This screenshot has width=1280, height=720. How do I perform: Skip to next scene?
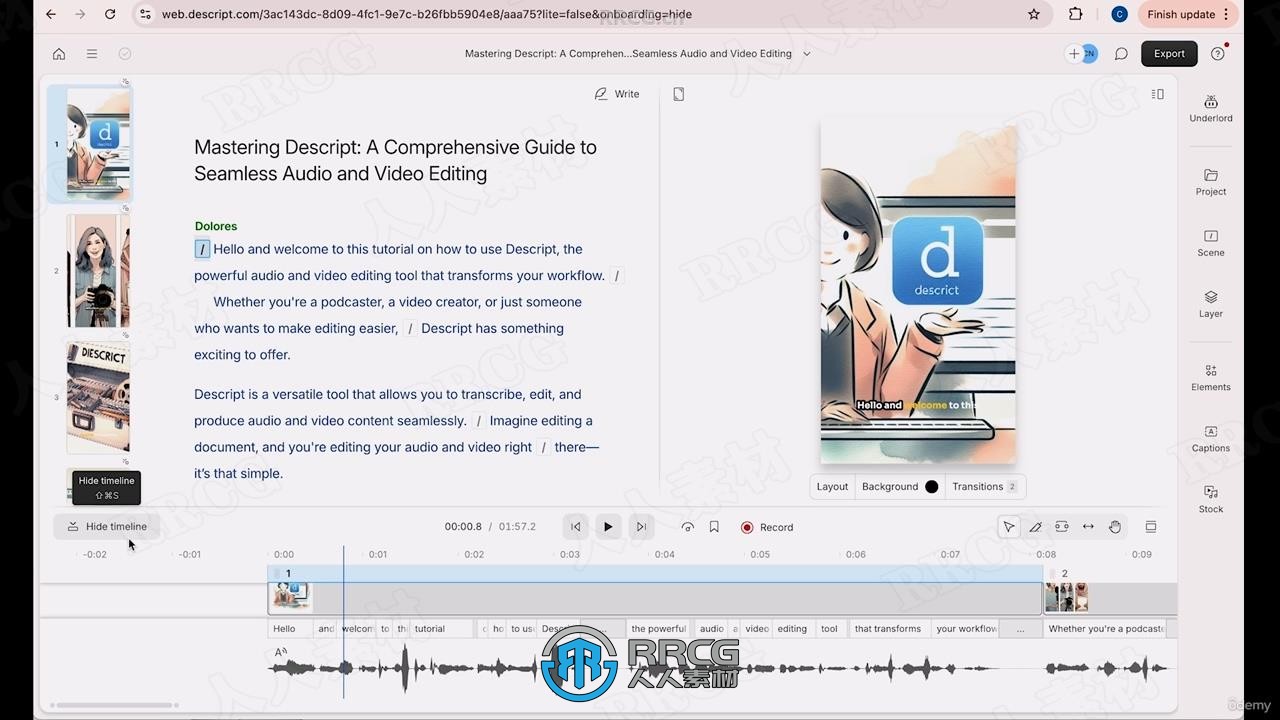[x=641, y=527]
